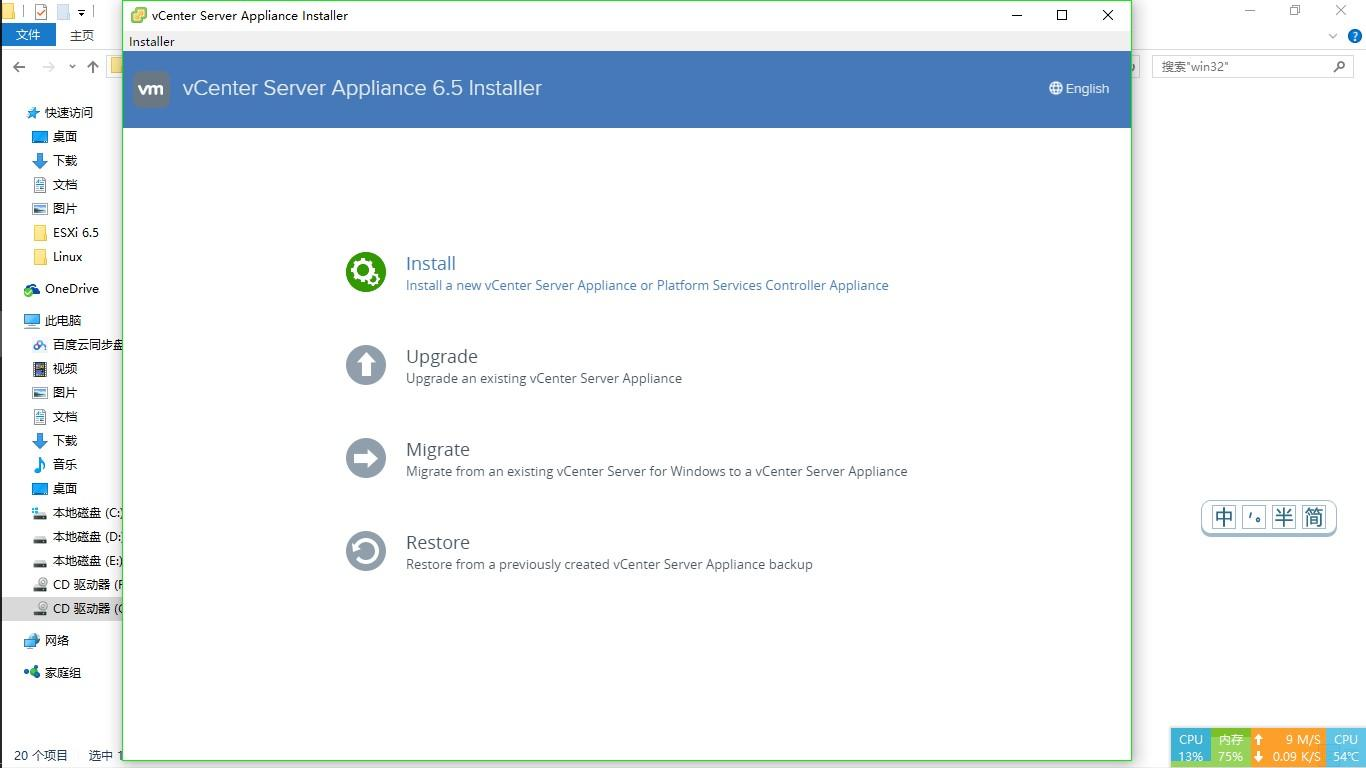Screen dimensions: 1366x768
Task: Open 桌面 under 快速访问
Action: tap(55, 137)
